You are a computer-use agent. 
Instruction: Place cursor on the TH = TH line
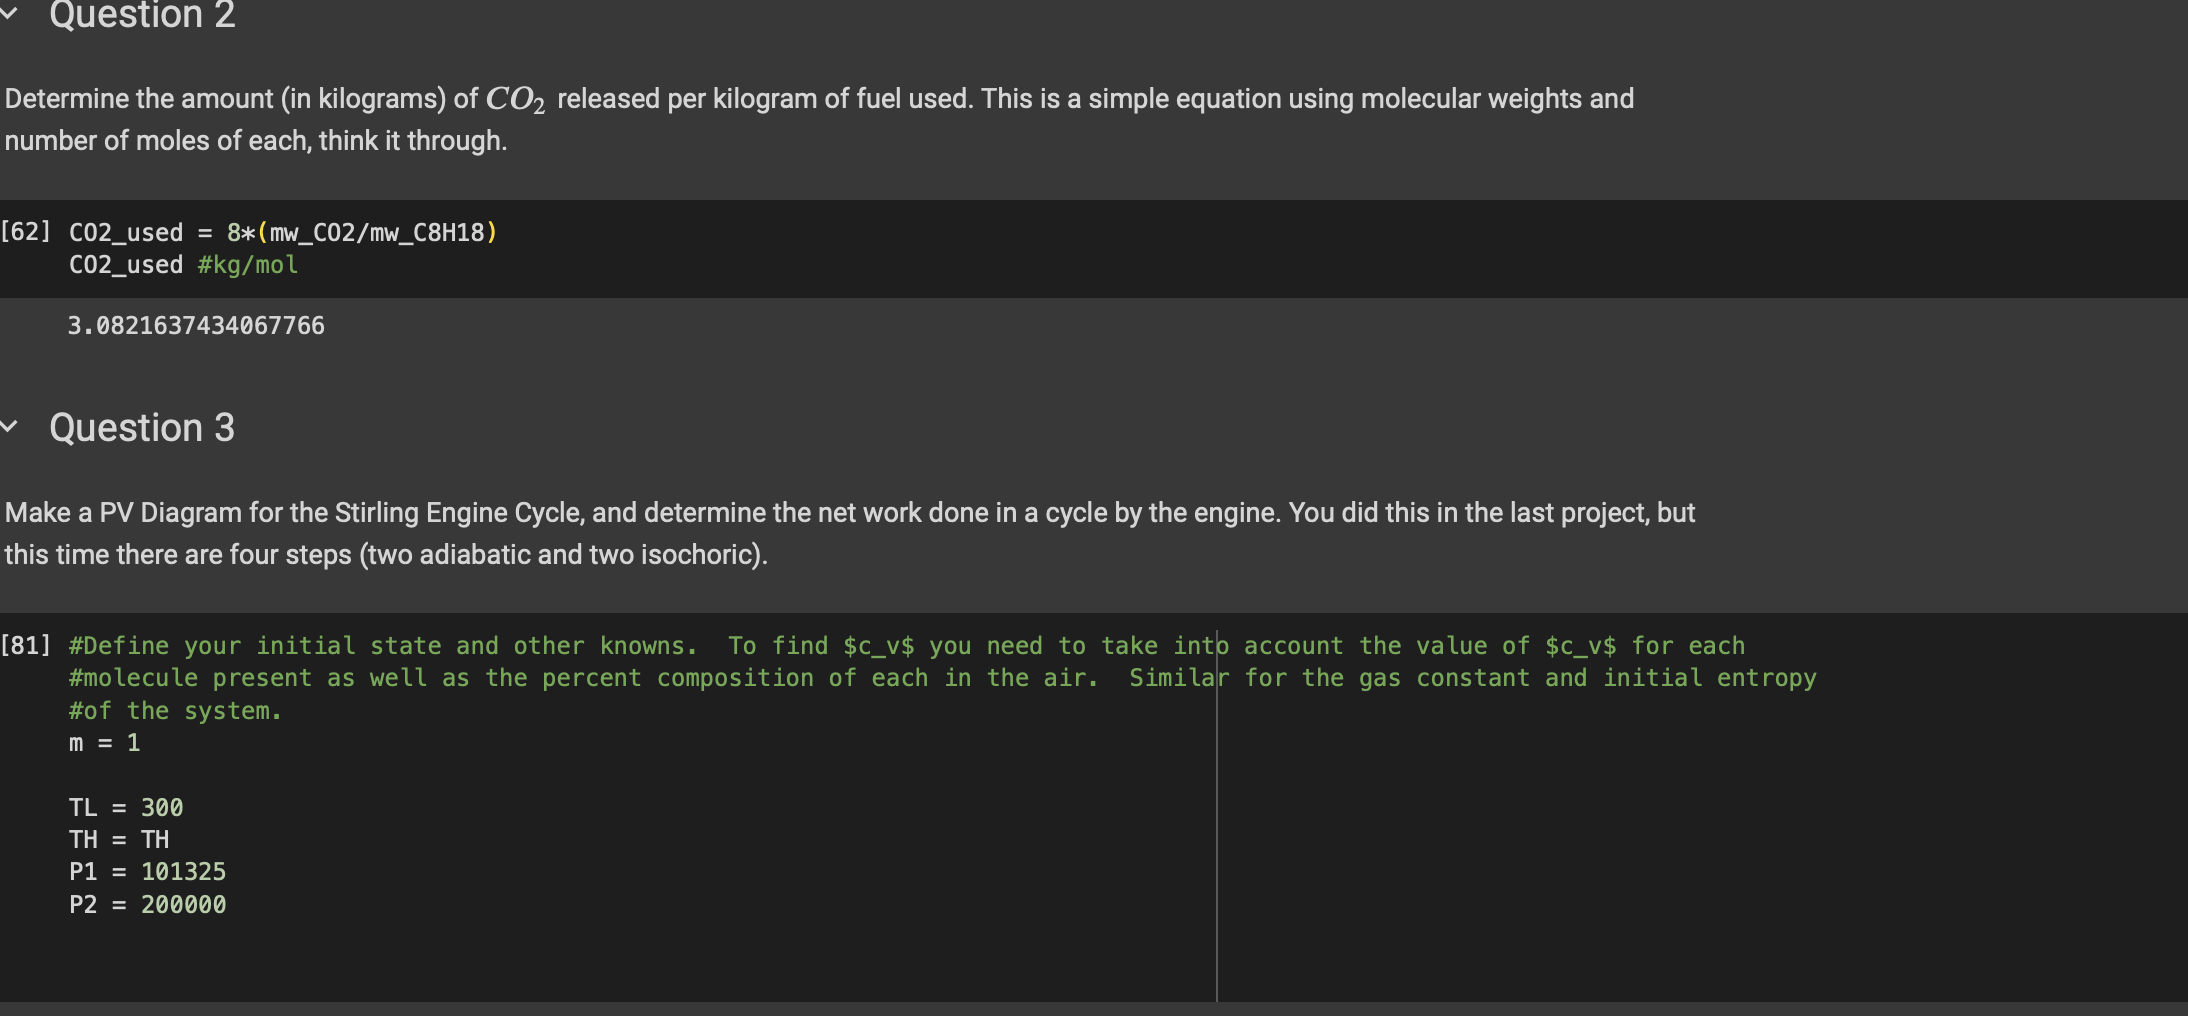tap(119, 840)
